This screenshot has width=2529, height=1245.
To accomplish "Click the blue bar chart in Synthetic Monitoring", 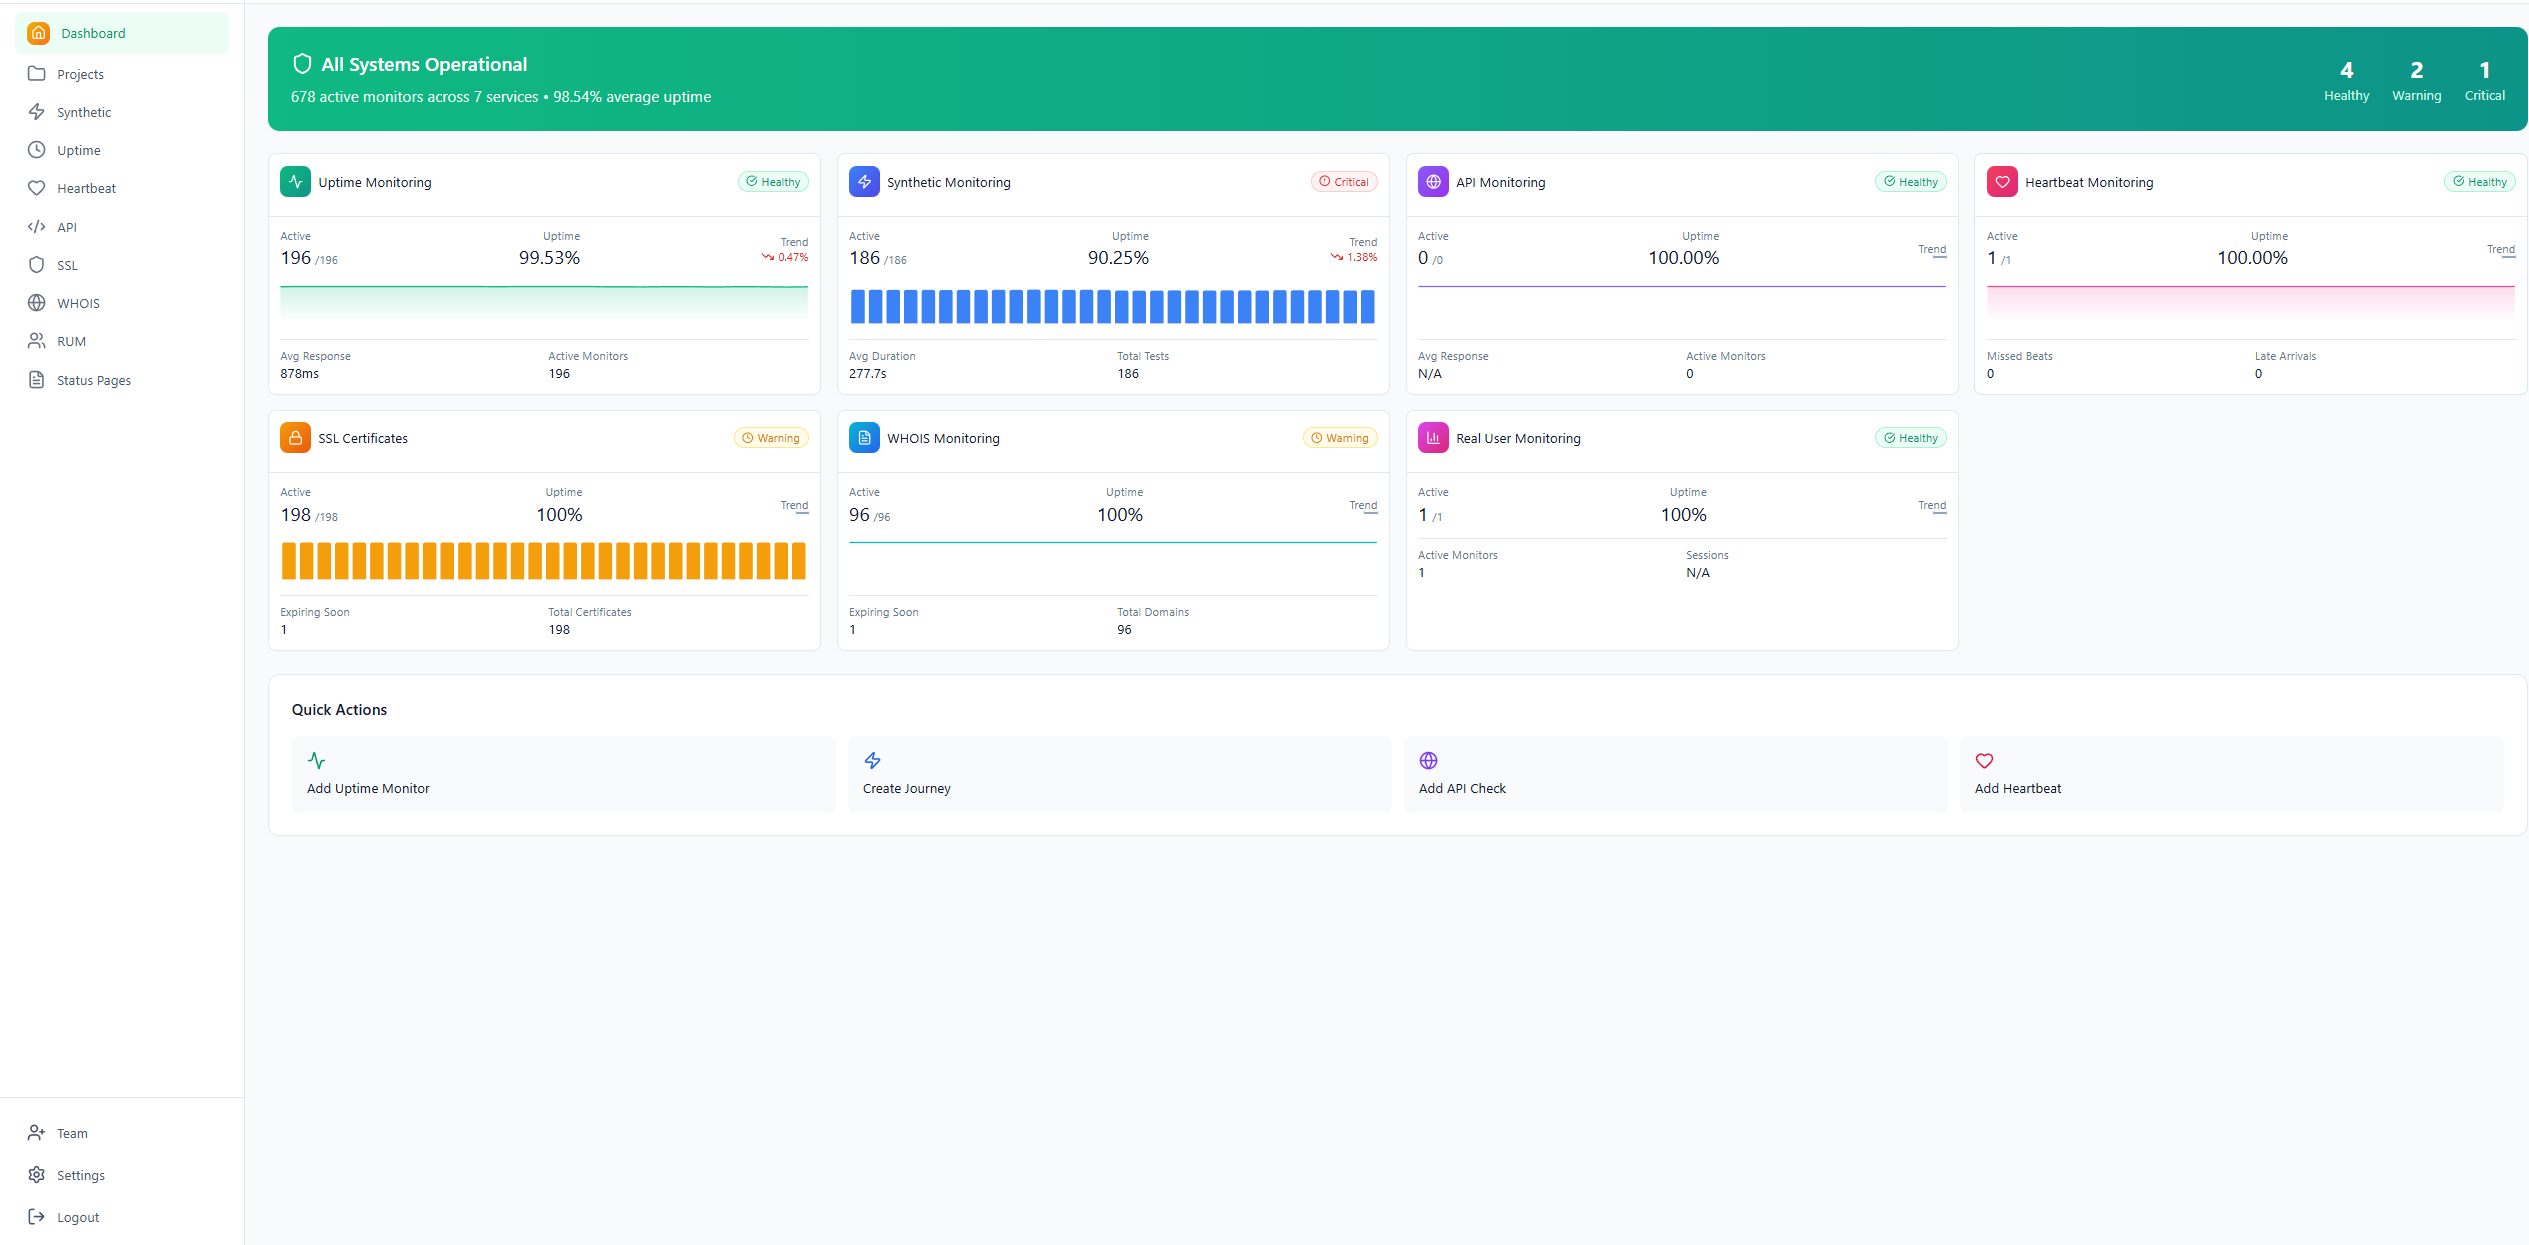I will [x=1112, y=306].
